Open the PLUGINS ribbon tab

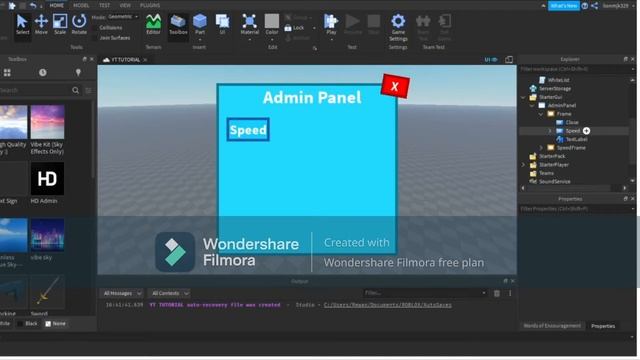pyautogui.click(x=150, y=5)
